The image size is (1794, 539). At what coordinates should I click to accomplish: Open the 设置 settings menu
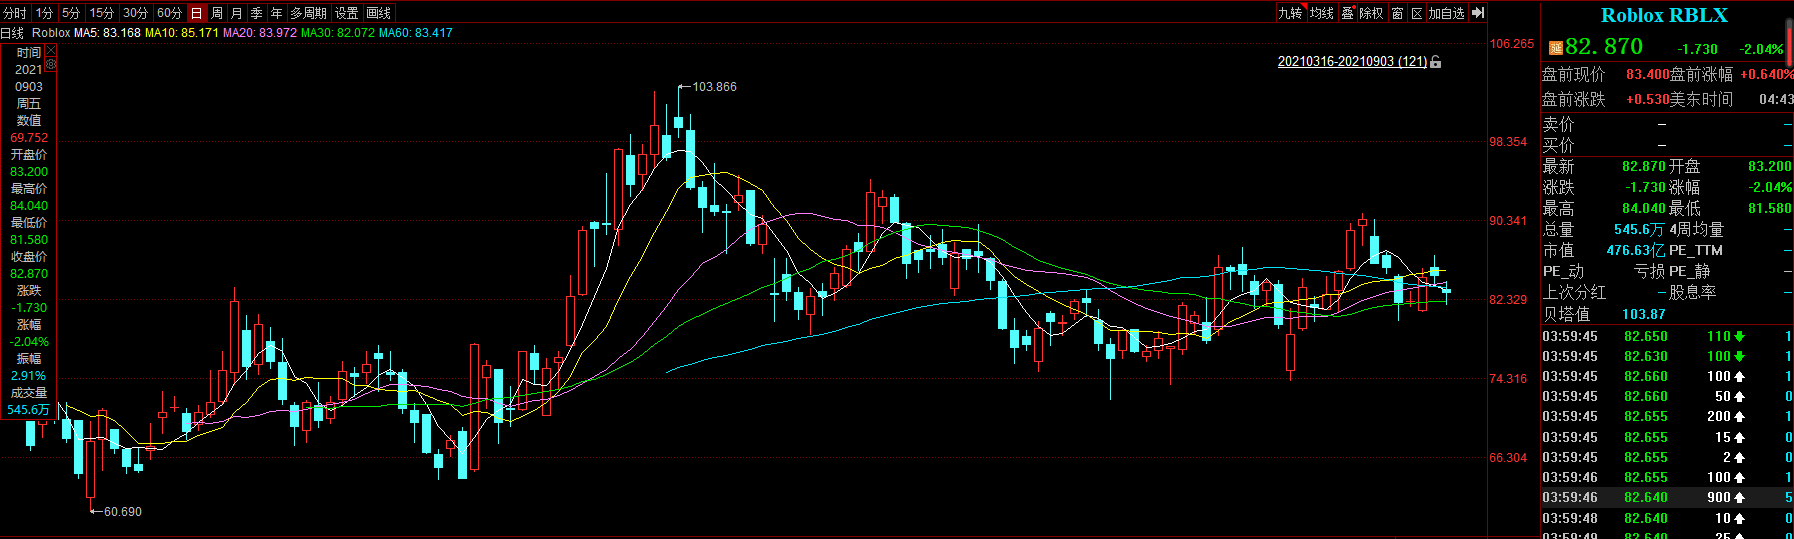tap(346, 13)
